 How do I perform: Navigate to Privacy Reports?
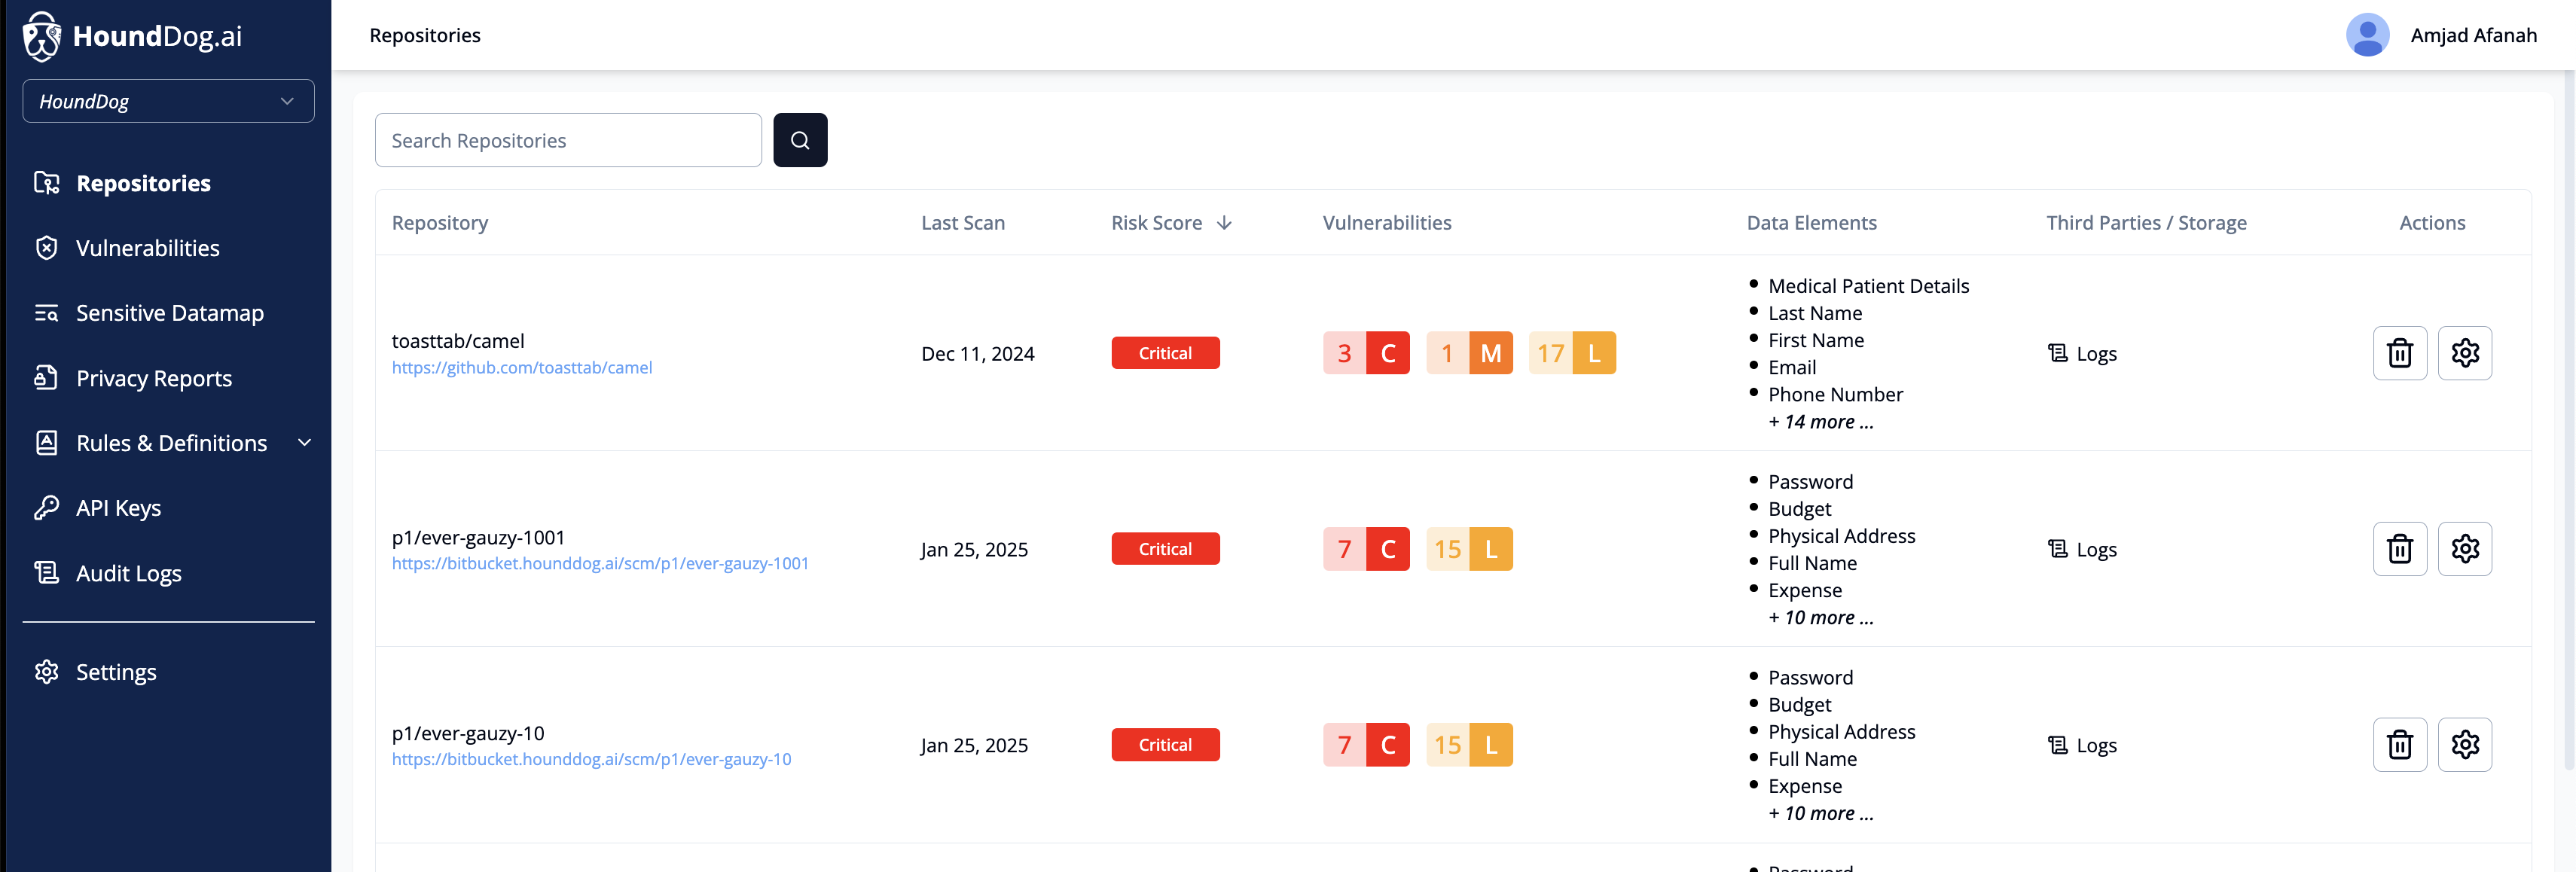point(153,378)
